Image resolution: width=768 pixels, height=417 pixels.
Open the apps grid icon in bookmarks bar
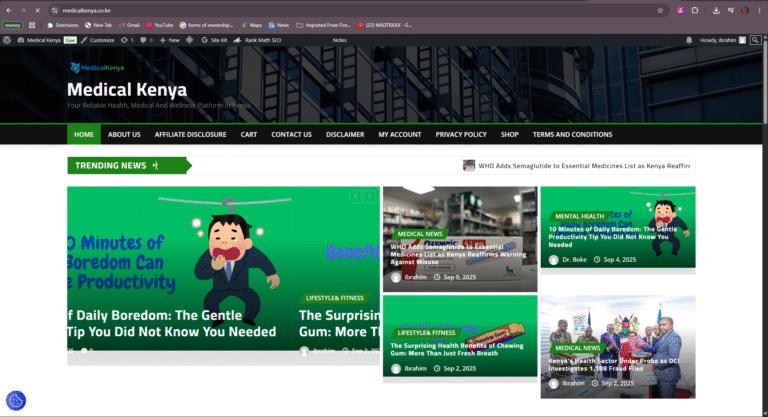click(32, 25)
